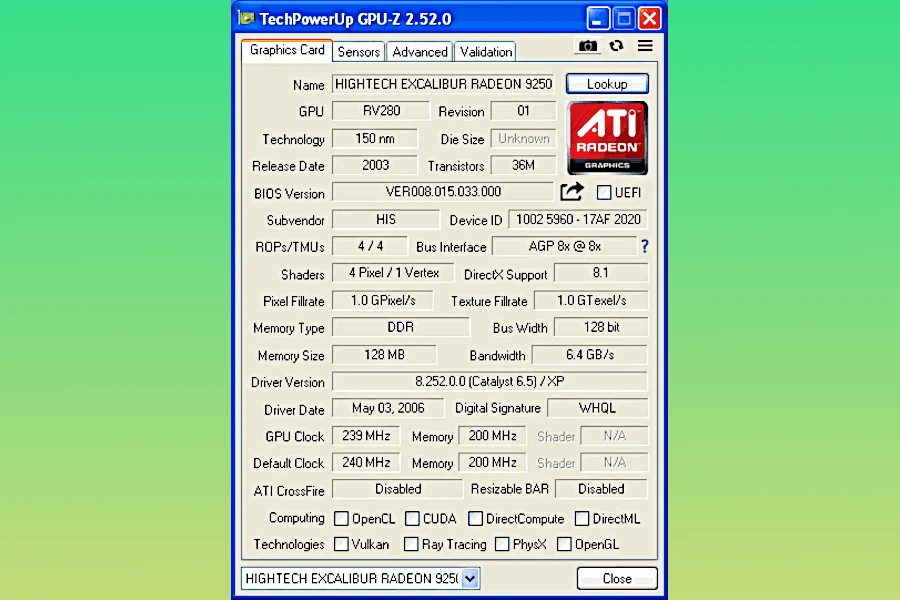Click the BIOS export share icon
Image resolution: width=900 pixels, height=600 pixels.
572,192
